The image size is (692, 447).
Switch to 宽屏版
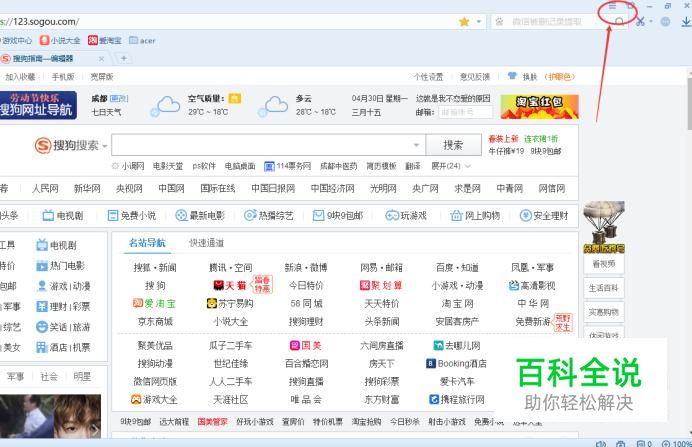[x=102, y=77]
